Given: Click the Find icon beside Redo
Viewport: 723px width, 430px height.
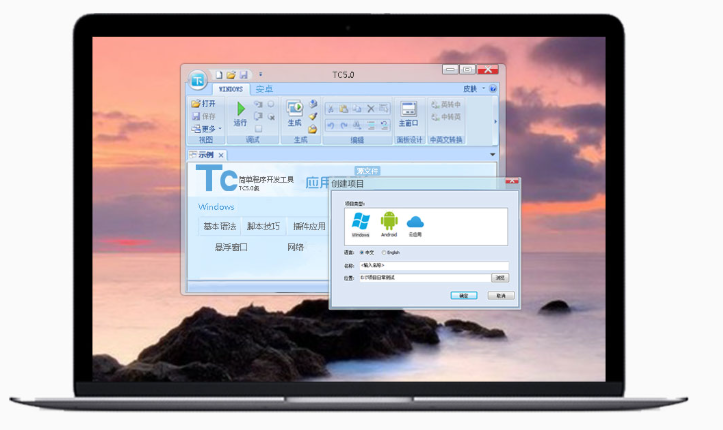Looking at the screenshot, I should click(x=357, y=125).
